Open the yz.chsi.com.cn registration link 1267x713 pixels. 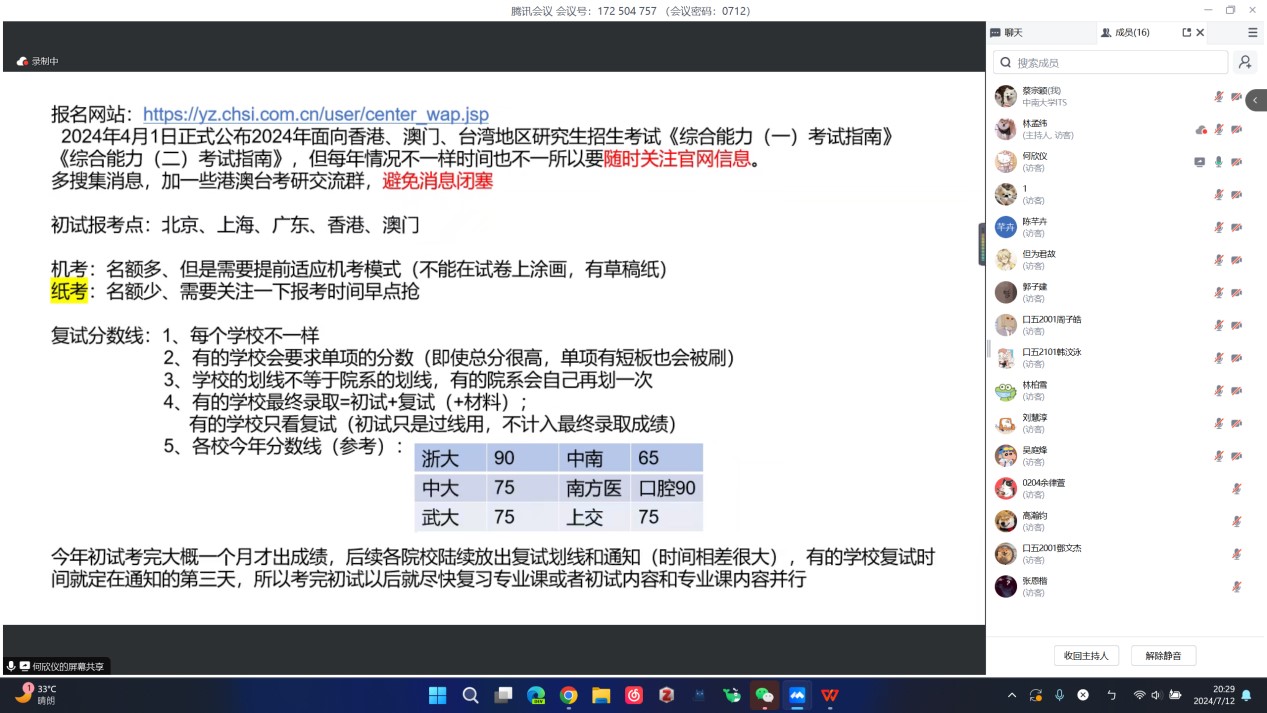tap(315, 115)
